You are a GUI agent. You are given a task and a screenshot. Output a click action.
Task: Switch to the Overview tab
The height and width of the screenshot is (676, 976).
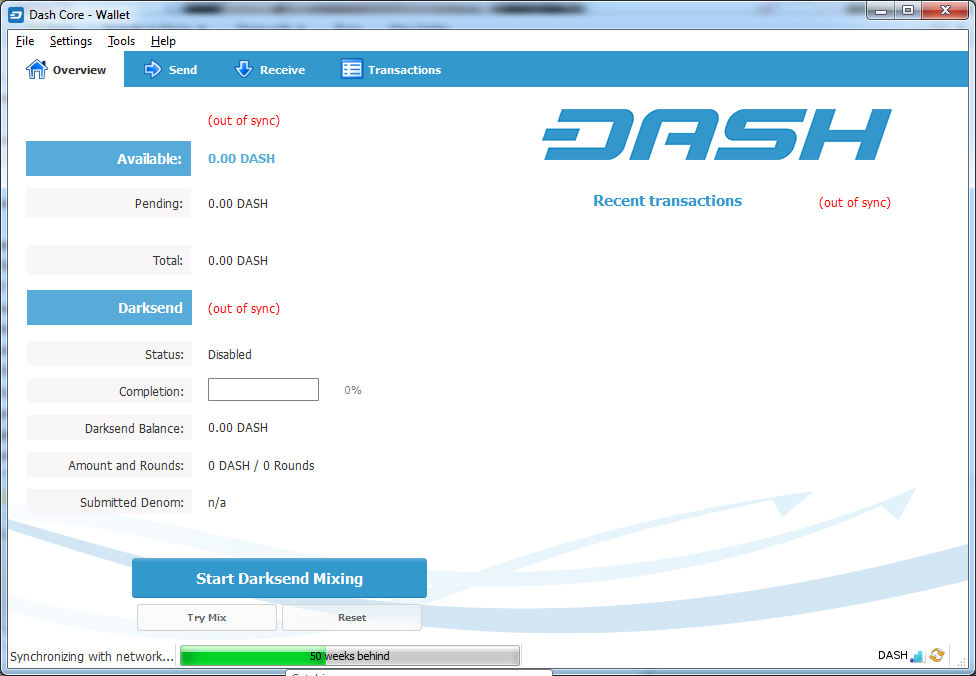[x=66, y=69]
